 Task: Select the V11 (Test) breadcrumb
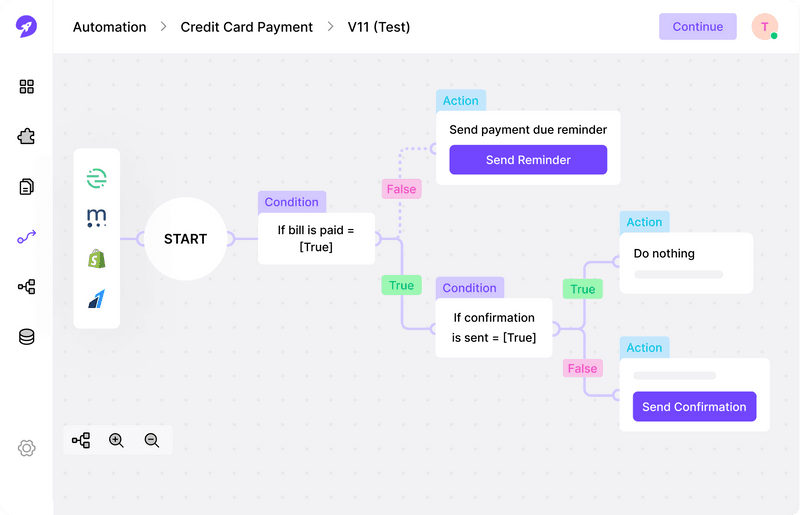pyautogui.click(x=379, y=27)
